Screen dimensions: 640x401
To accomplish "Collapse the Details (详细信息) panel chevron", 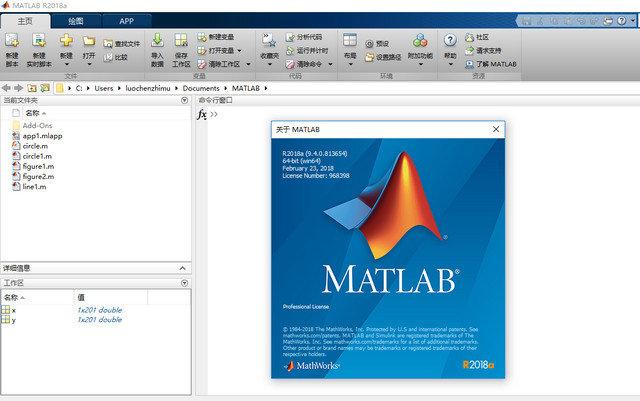I will coord(182,268).
